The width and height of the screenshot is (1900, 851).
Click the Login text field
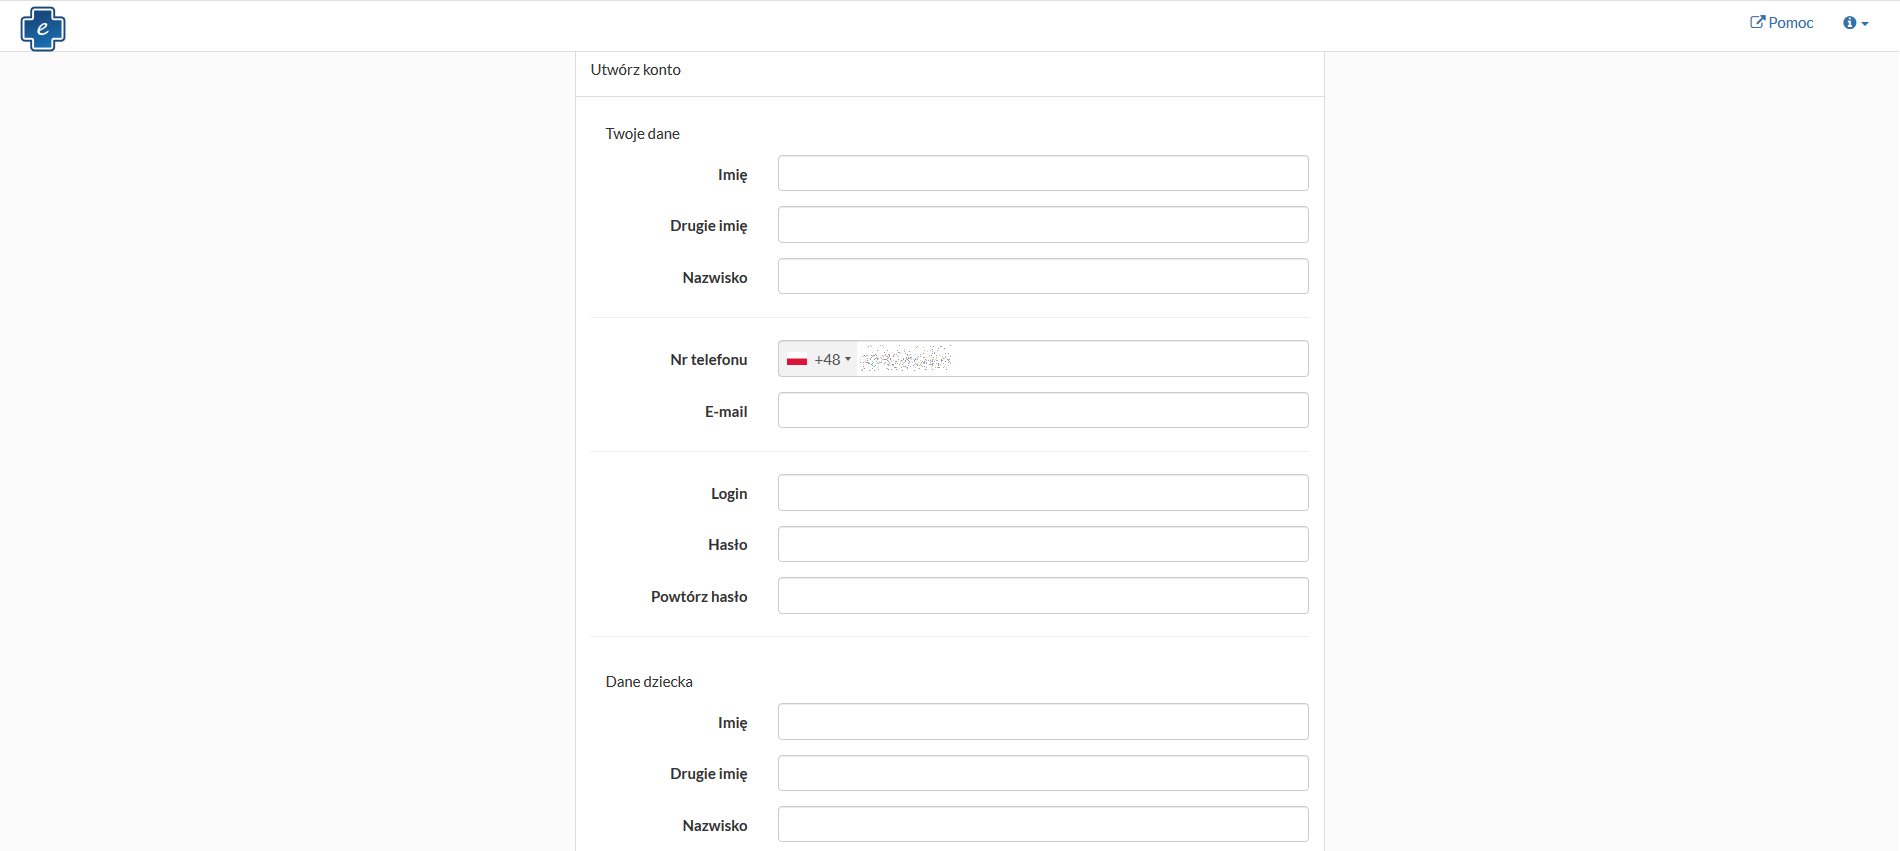pyautogui.click(x=1043, y=493)
